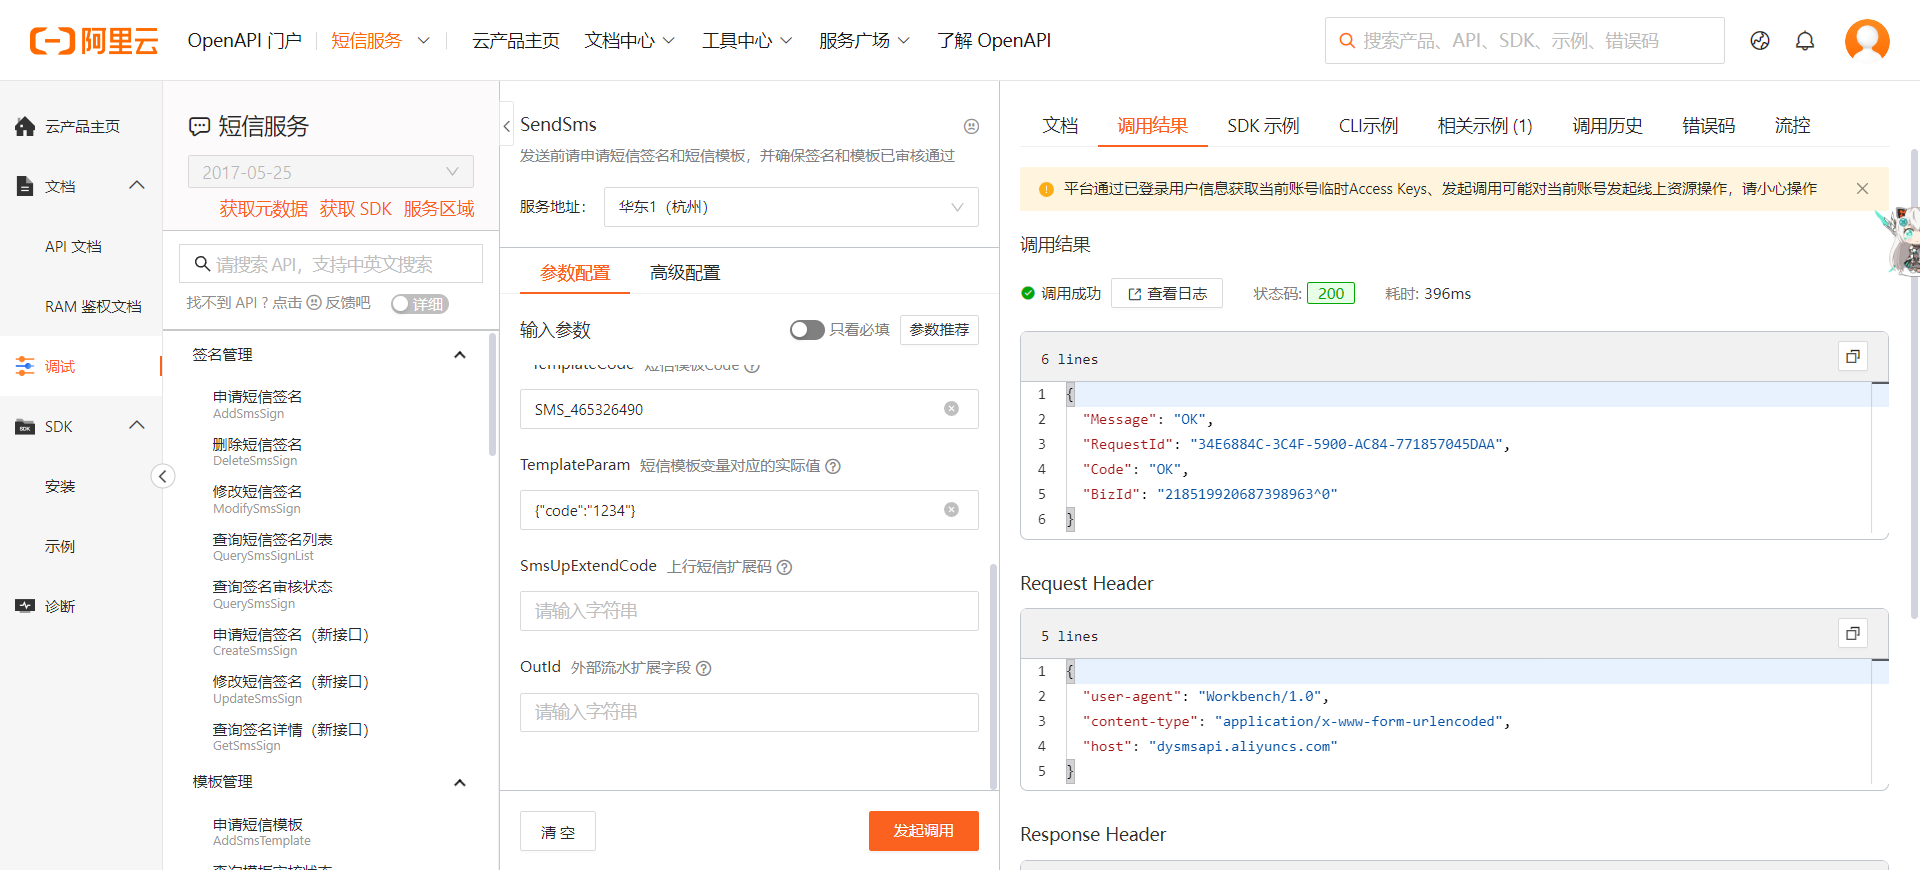The height and width of the screenshot is (870, 1920).
Task: Expand the 文档中心 menu
Action: click(630, 41)
